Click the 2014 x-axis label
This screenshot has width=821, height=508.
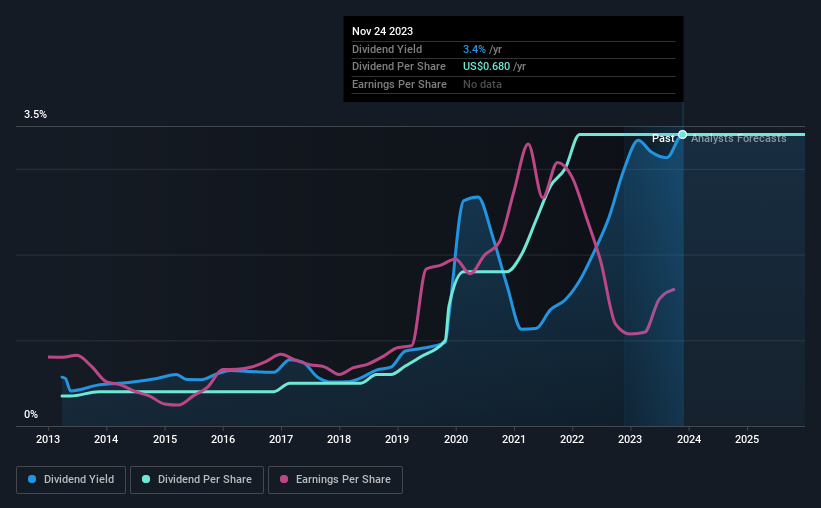(106, 439)
